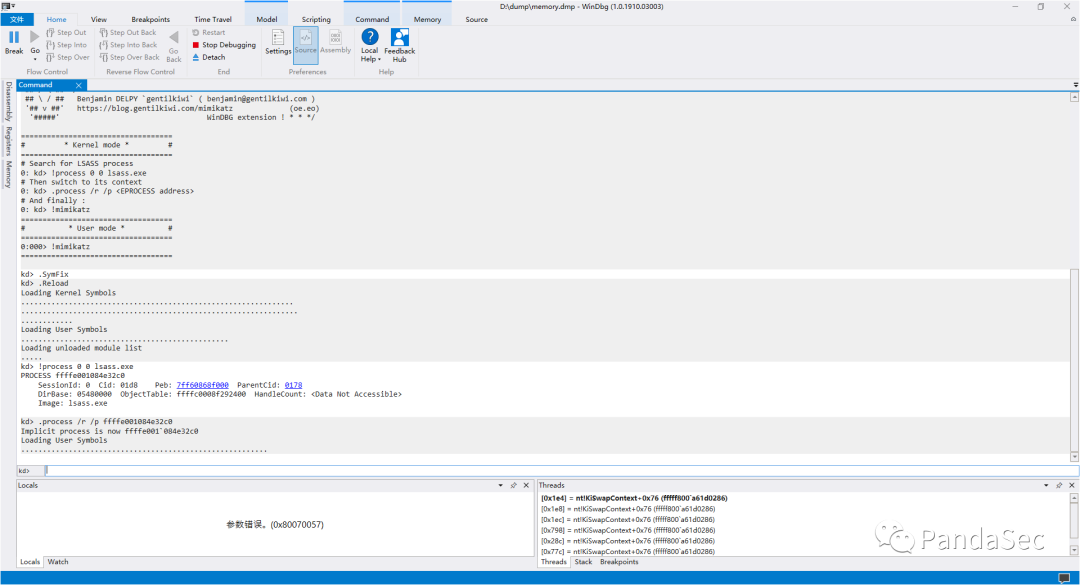Image resolution: width=1080 pixels, height=585 pixels.
Task: Click Step Into in Flow Control
Action: pos(66,45)
